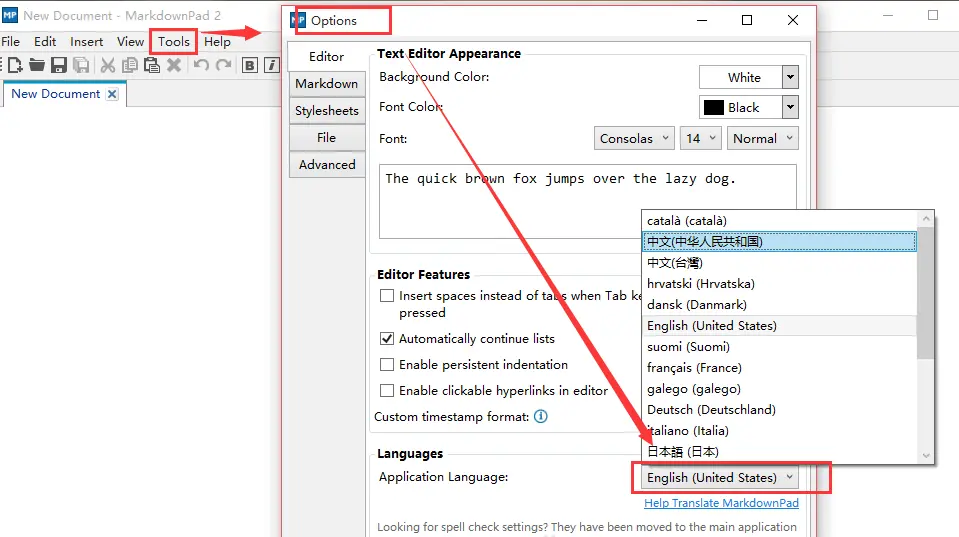Open the Help menu
Viewport: 959px width, 537px height.
pyautogui.click(x=217, y=42)
